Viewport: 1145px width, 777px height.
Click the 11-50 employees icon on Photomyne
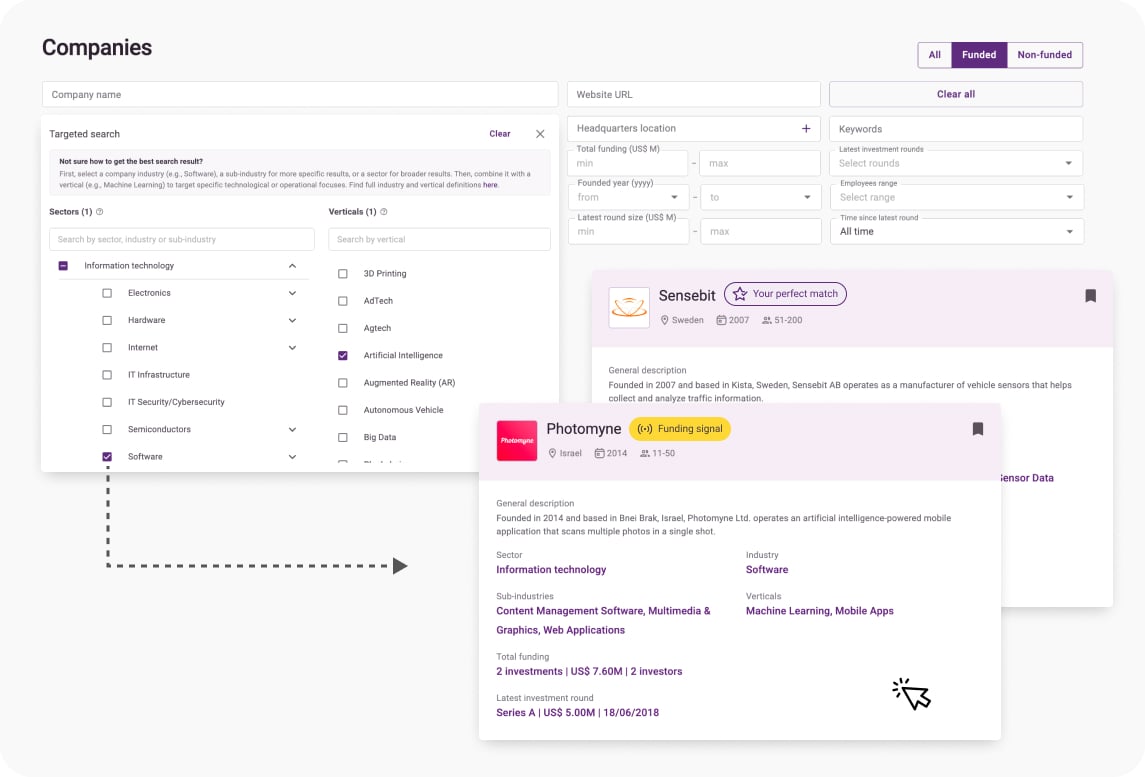[645, 453]
